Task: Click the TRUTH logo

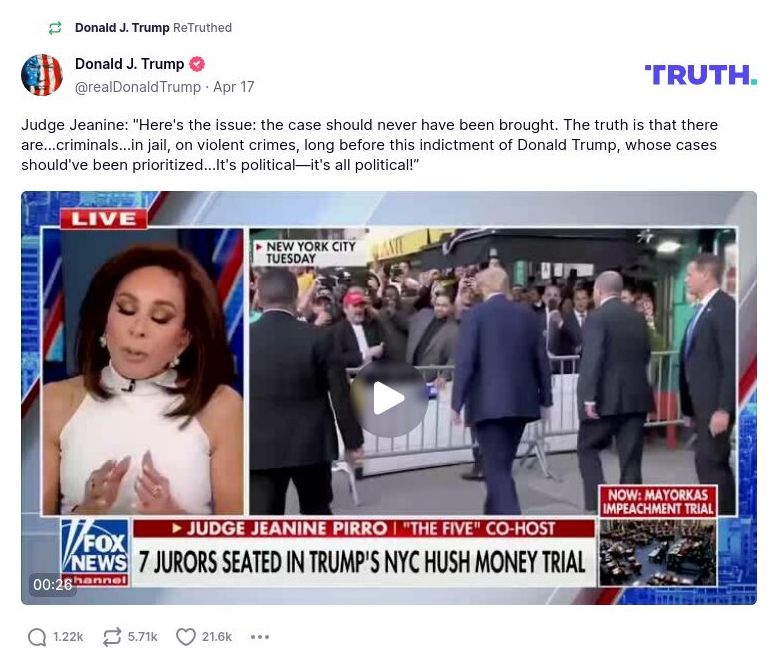Action: [701, 75]
